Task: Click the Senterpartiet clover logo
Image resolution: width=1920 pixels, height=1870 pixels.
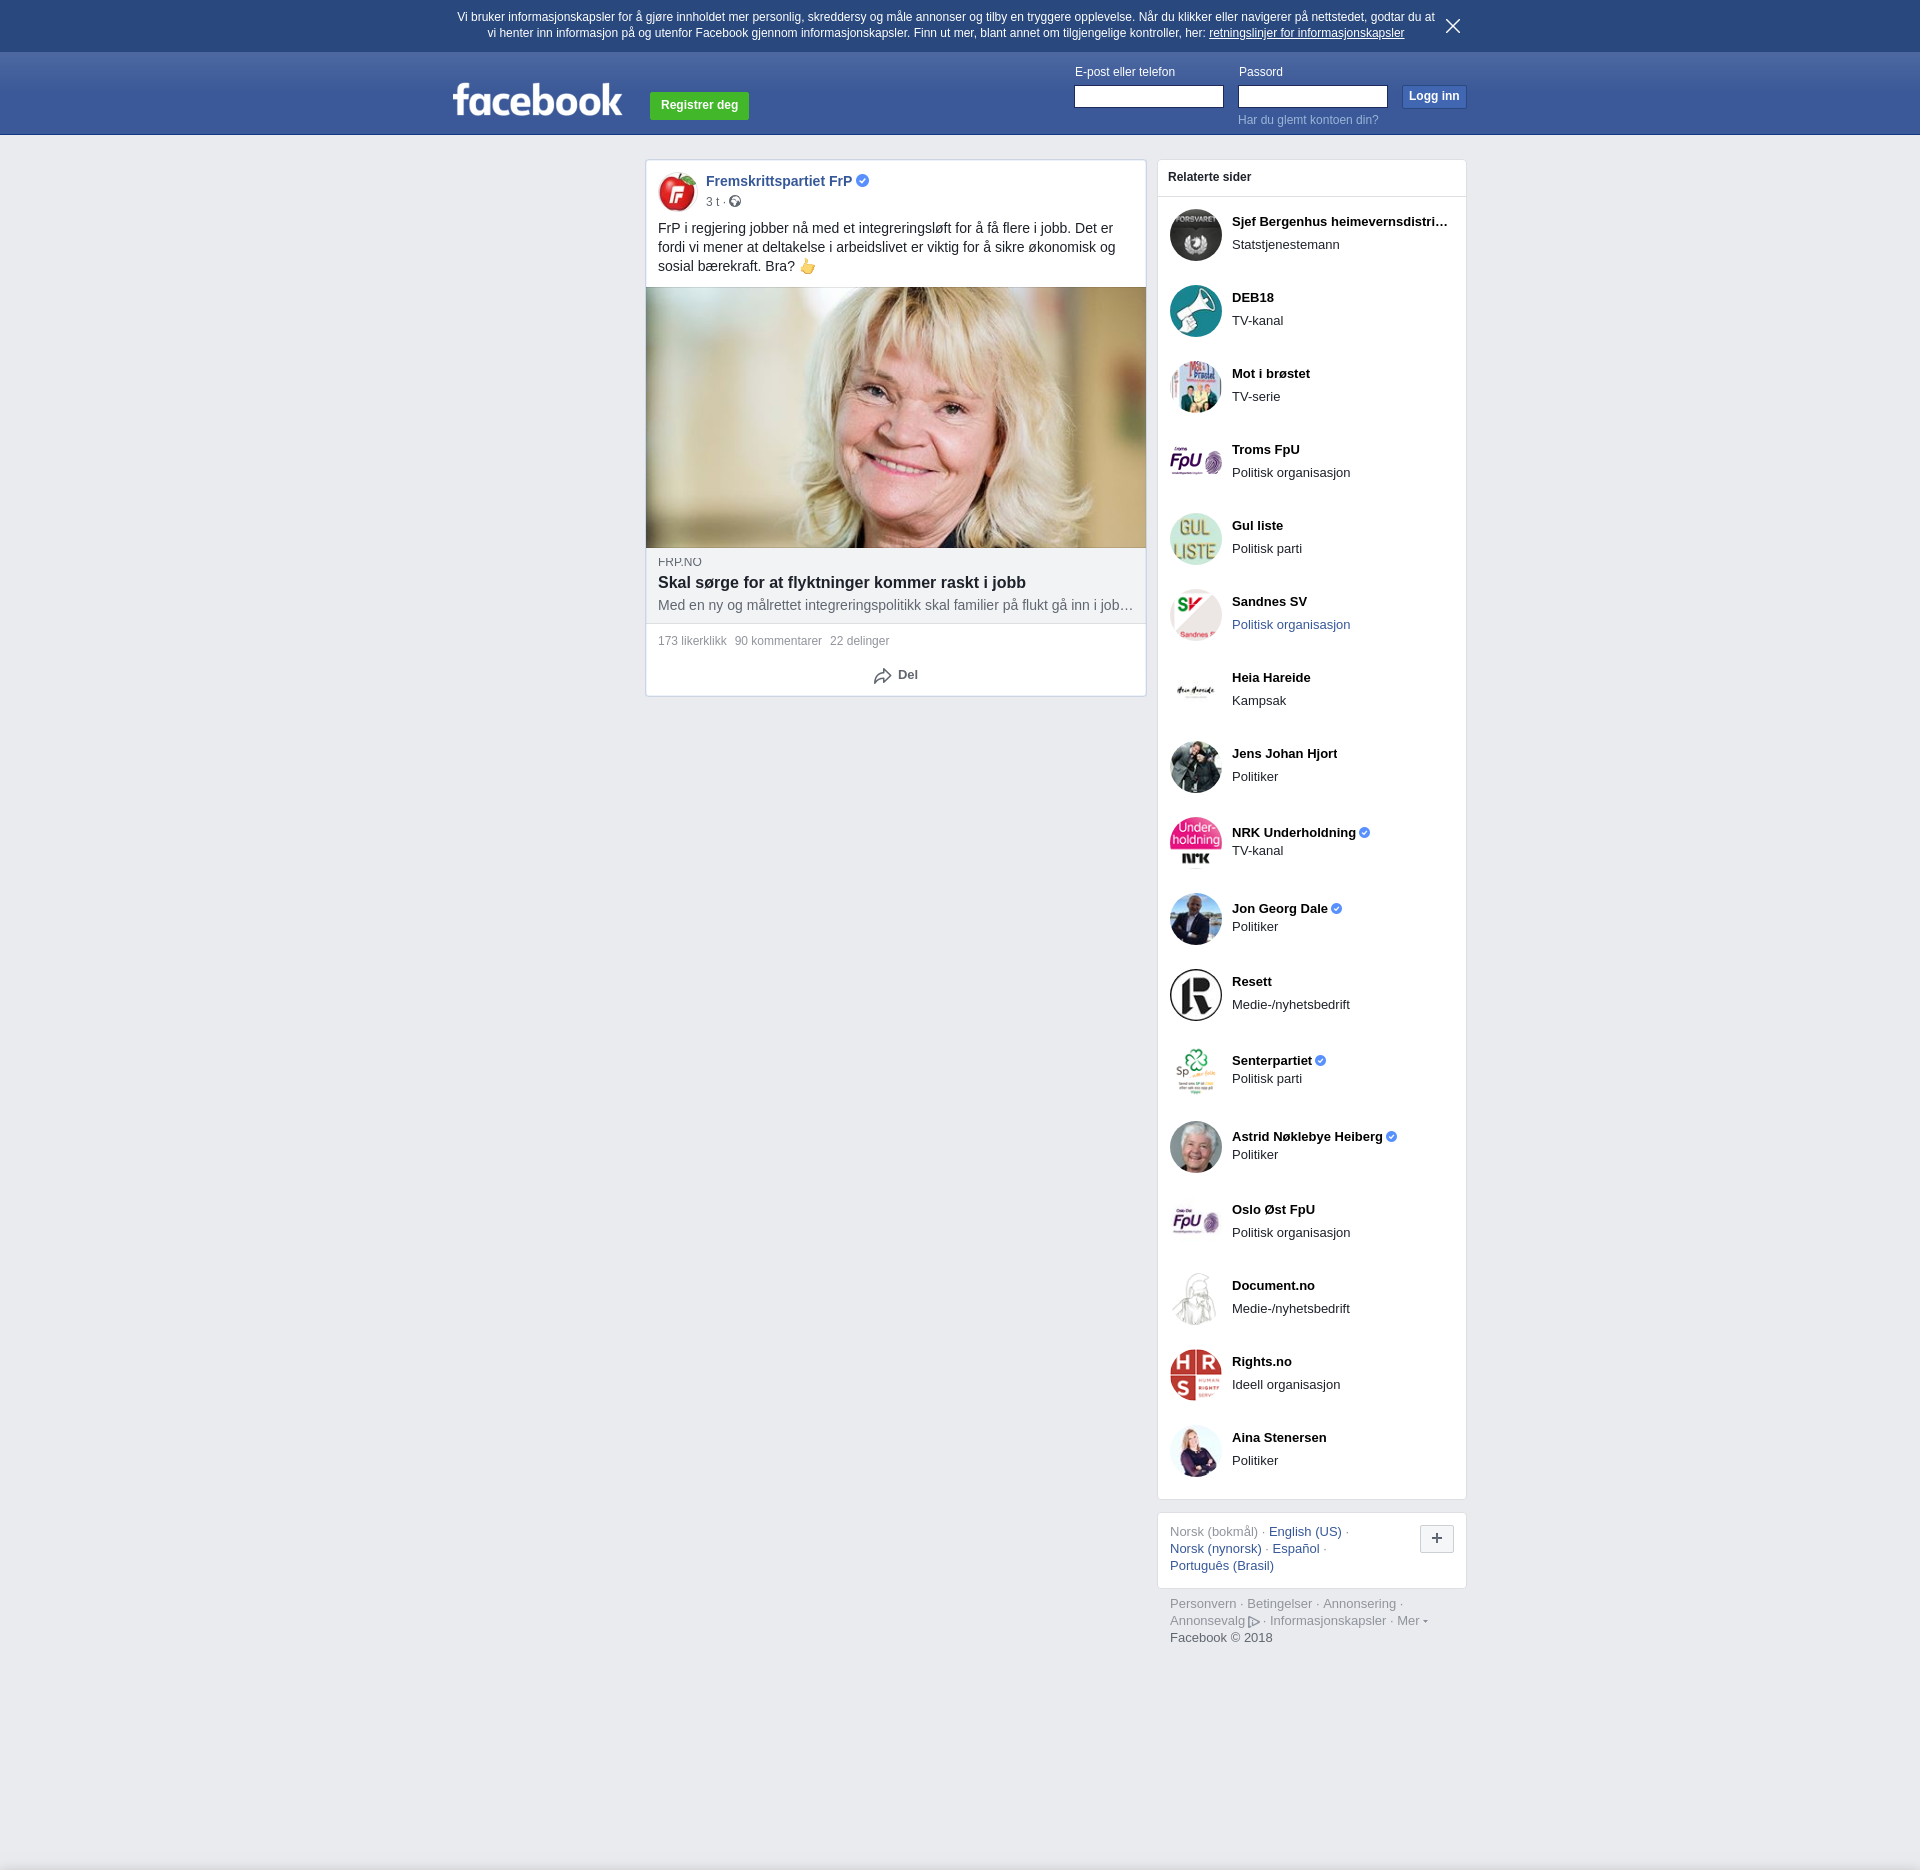Action: tap(1196, 1071)
